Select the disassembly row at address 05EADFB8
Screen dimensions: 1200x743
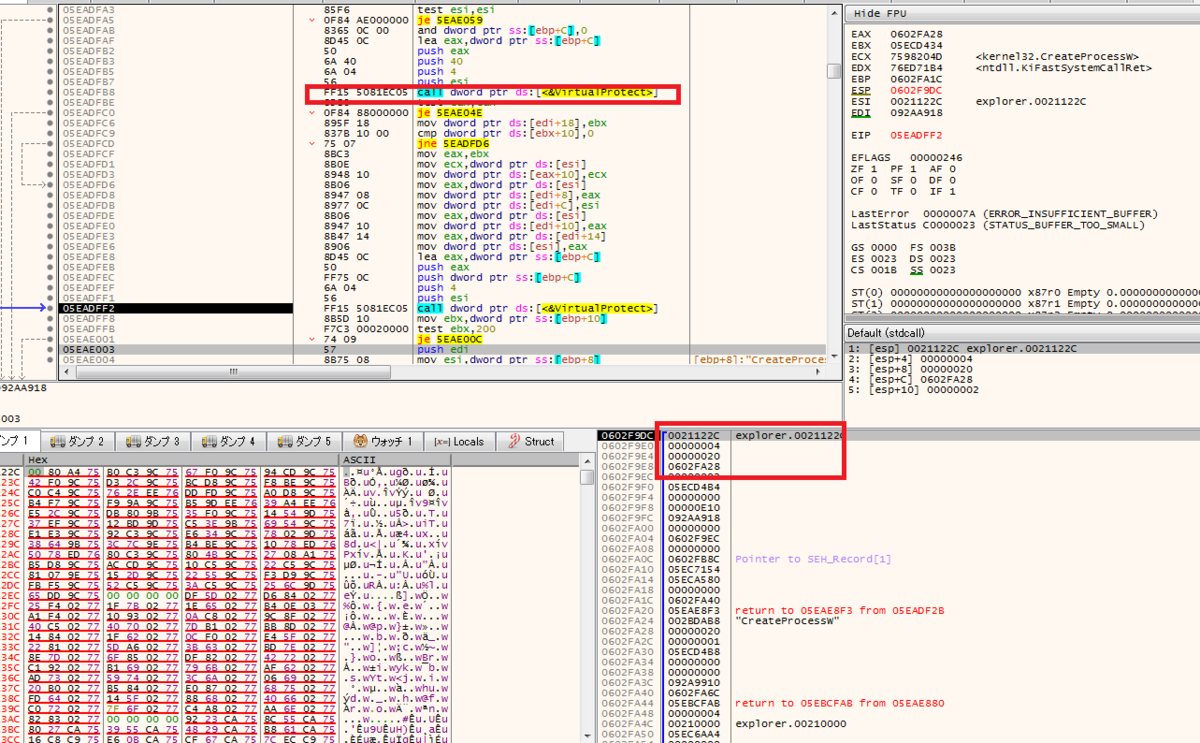tap(443, 92)
